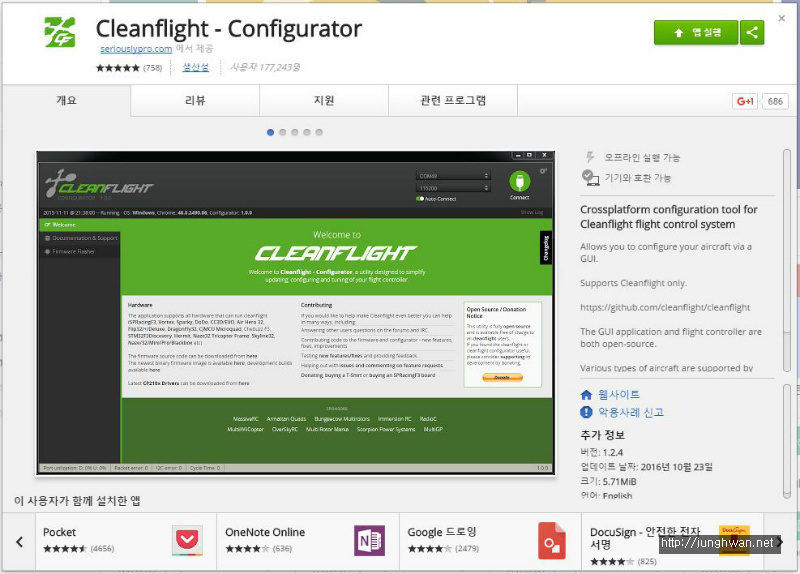The height and width of the screenshot is (574, 800).
Task: Click the blue home icon
Action: tap(586, 394)
